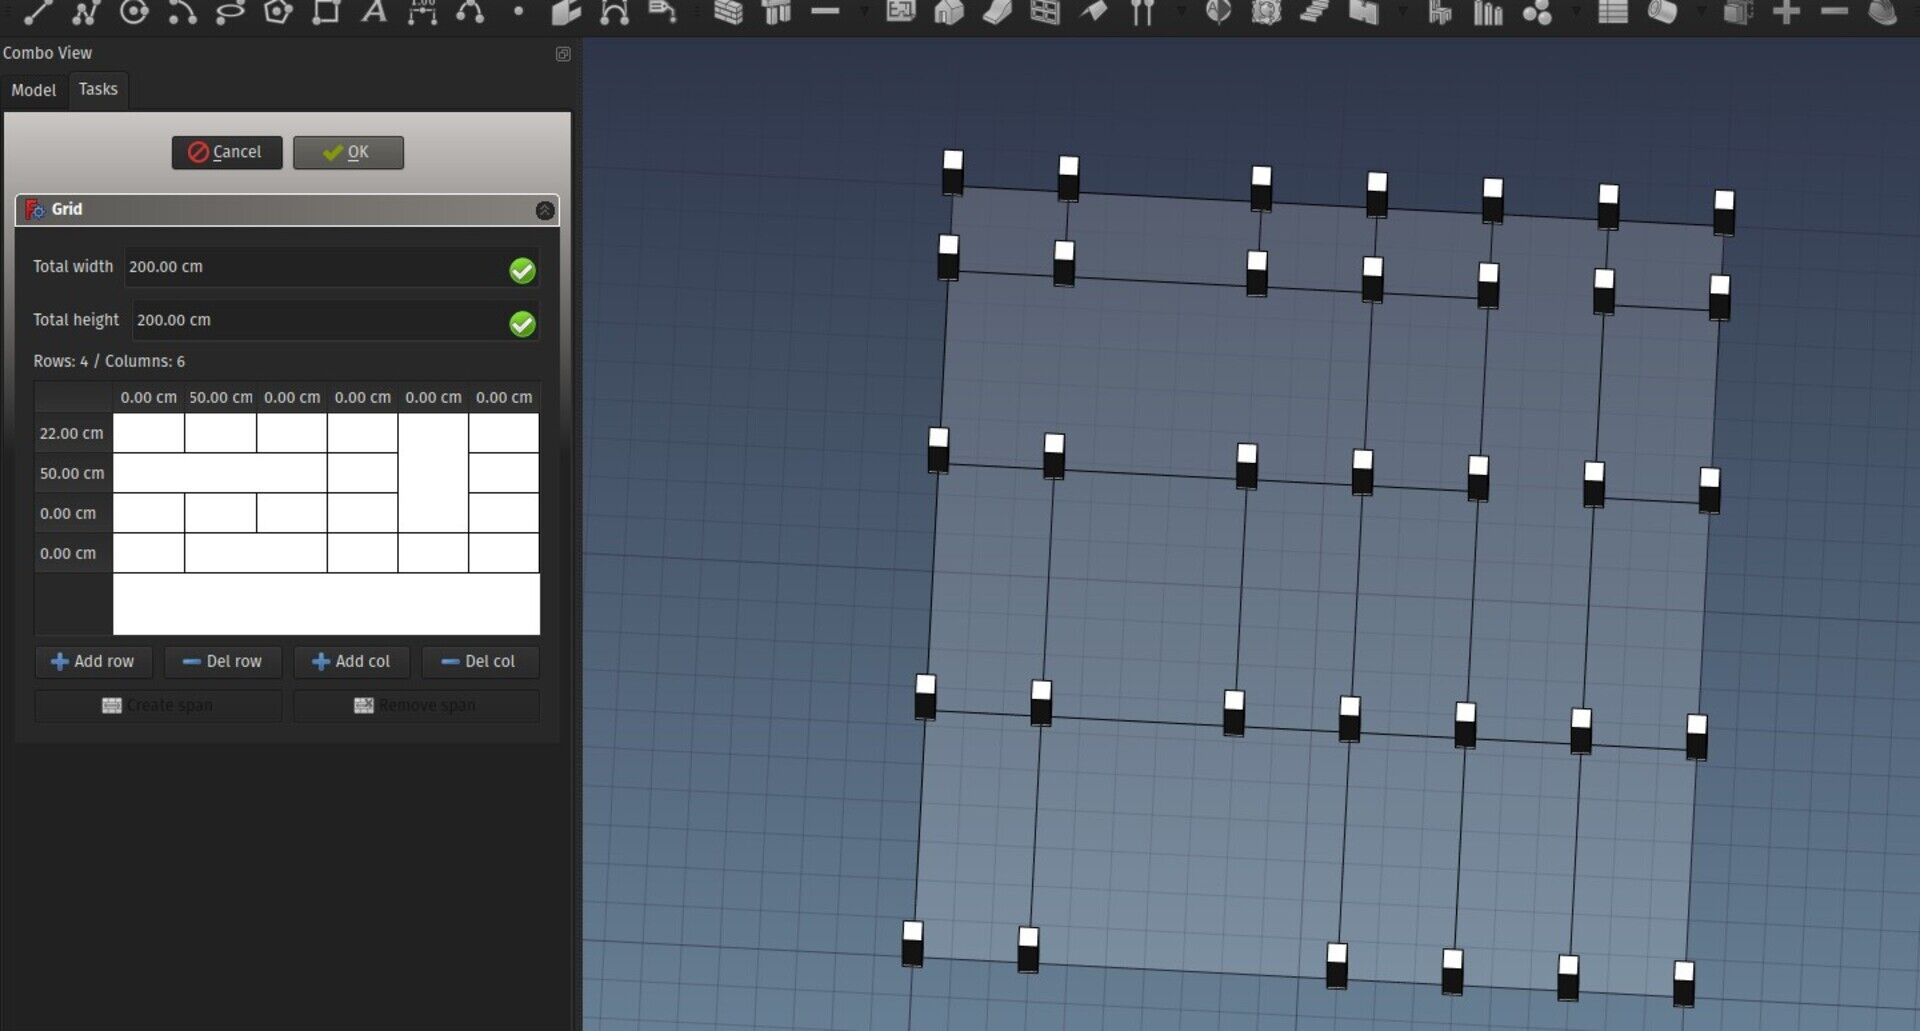Viewport: 1920px width, 1031px height.
Task: Select the Pipe tool
Action: tap(1662, 11)
